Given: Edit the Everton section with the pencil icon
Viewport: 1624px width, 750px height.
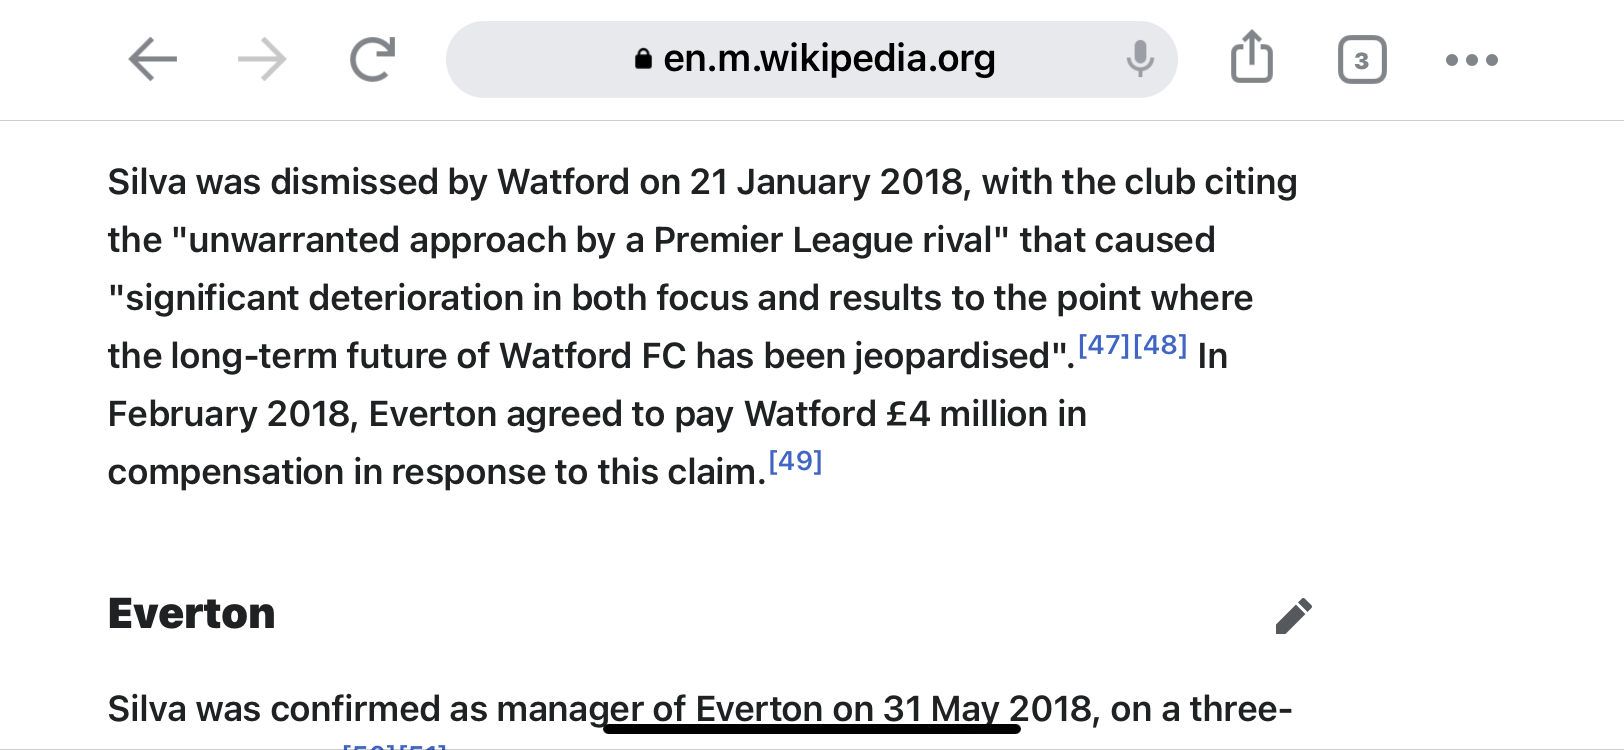Looking at the screenshot, I should pyautogui.click(x=1294, y=616).
